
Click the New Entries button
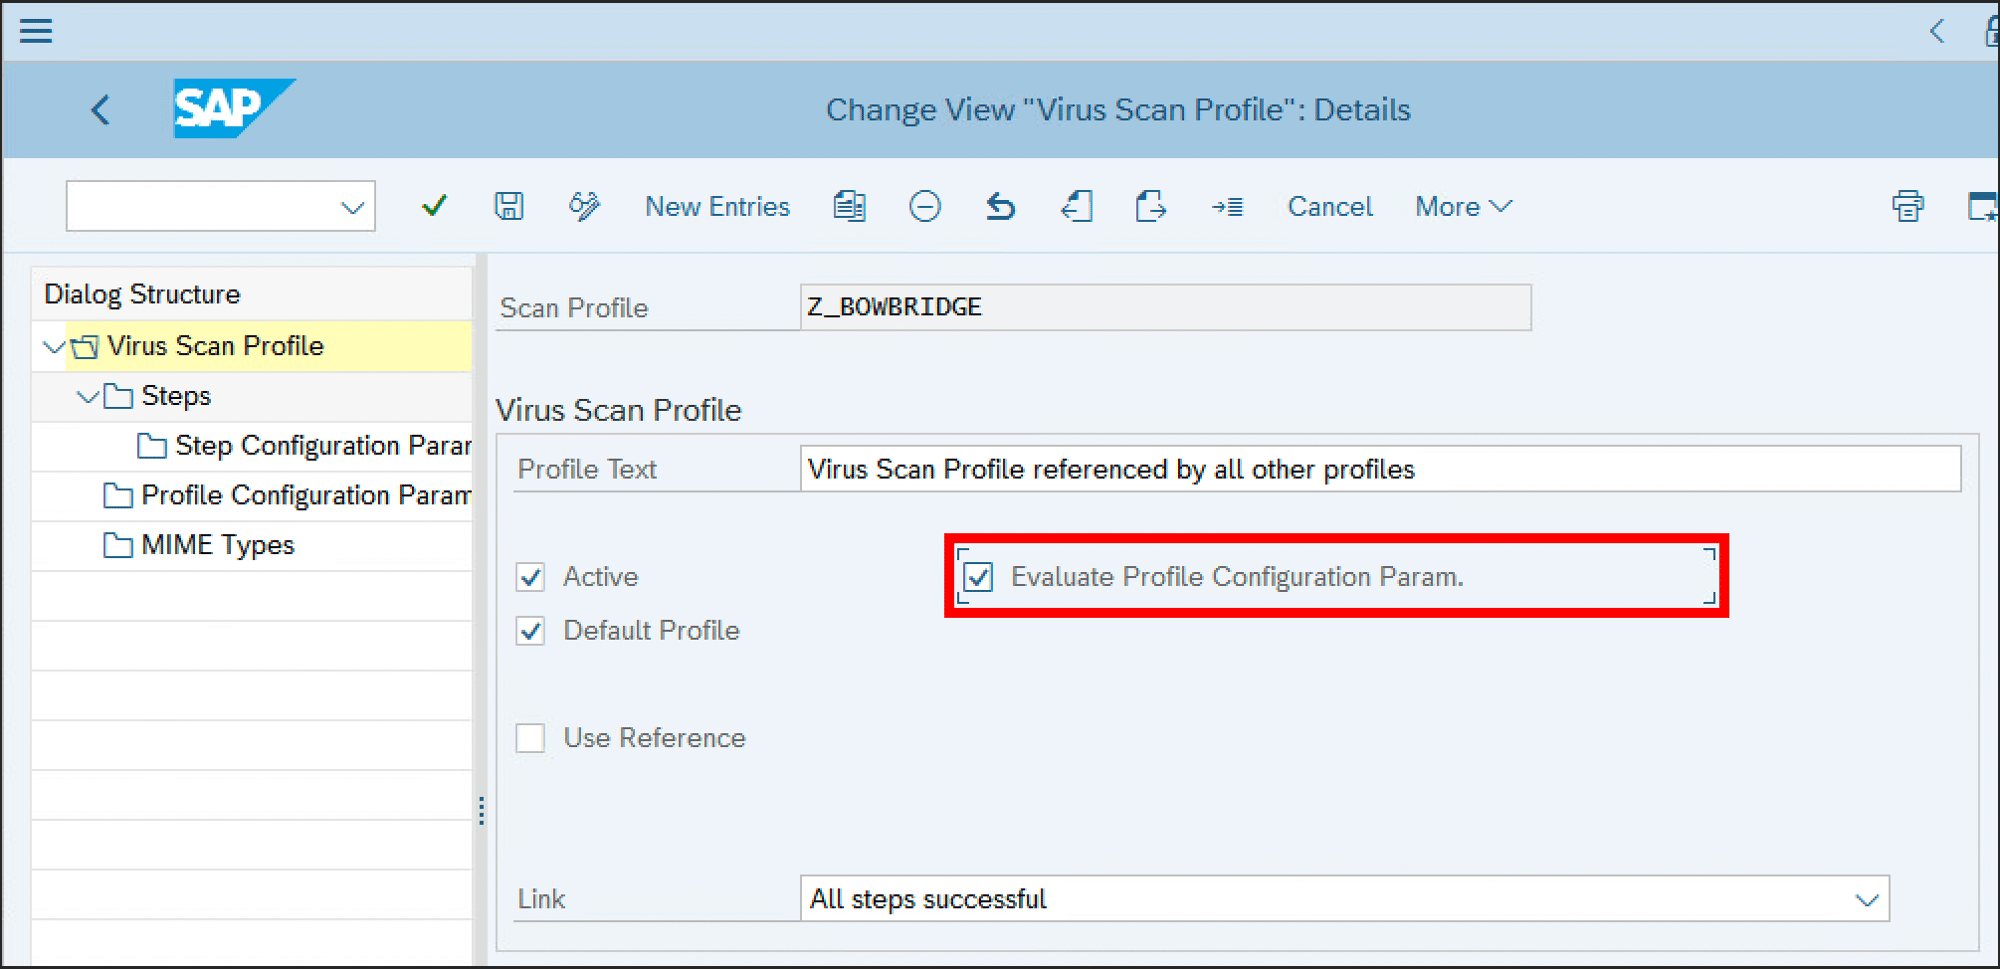coord(717,206)
